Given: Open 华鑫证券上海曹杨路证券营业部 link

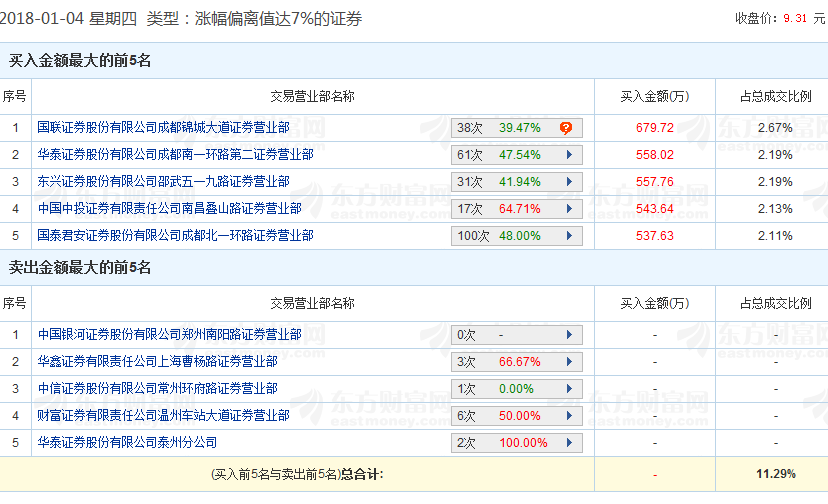Looking at the screenshot, I should [x=157, y=362].
